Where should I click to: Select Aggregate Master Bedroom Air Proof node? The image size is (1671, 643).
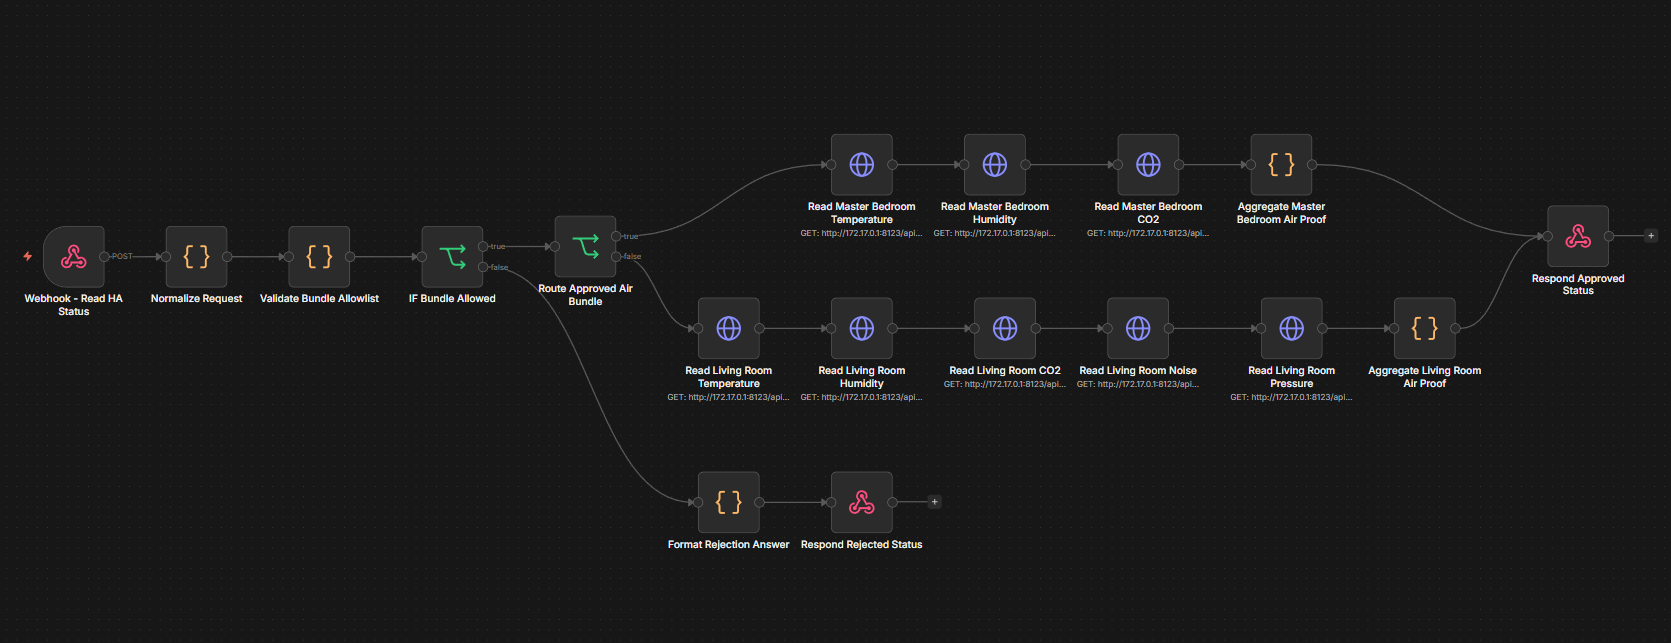click(x=1281, y=165)
